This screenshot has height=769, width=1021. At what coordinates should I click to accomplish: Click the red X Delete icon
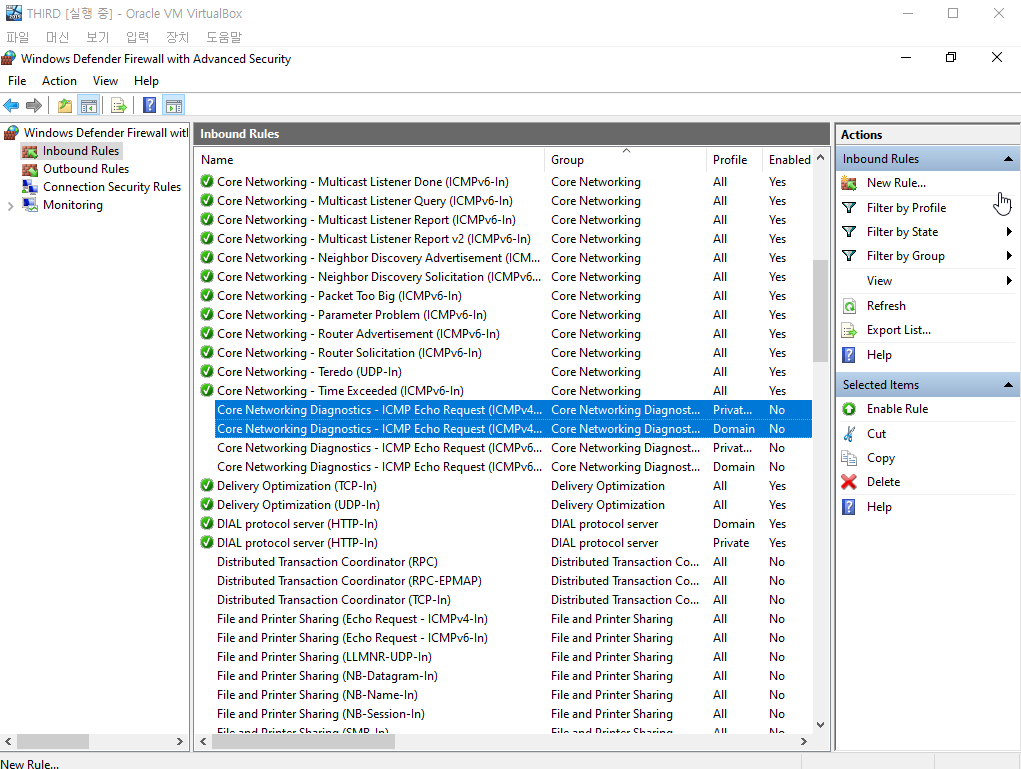pyautogui.click(x=849, y=482)
